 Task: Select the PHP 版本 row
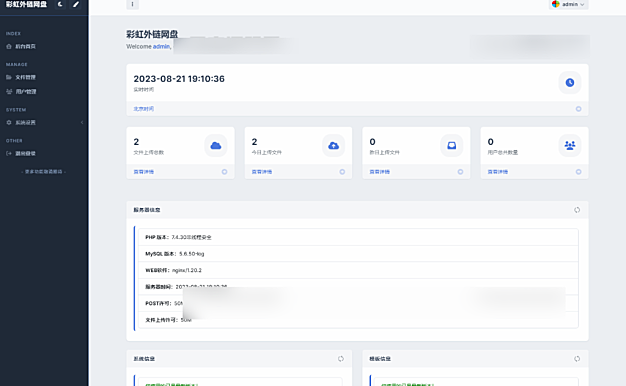click(358, 237)
